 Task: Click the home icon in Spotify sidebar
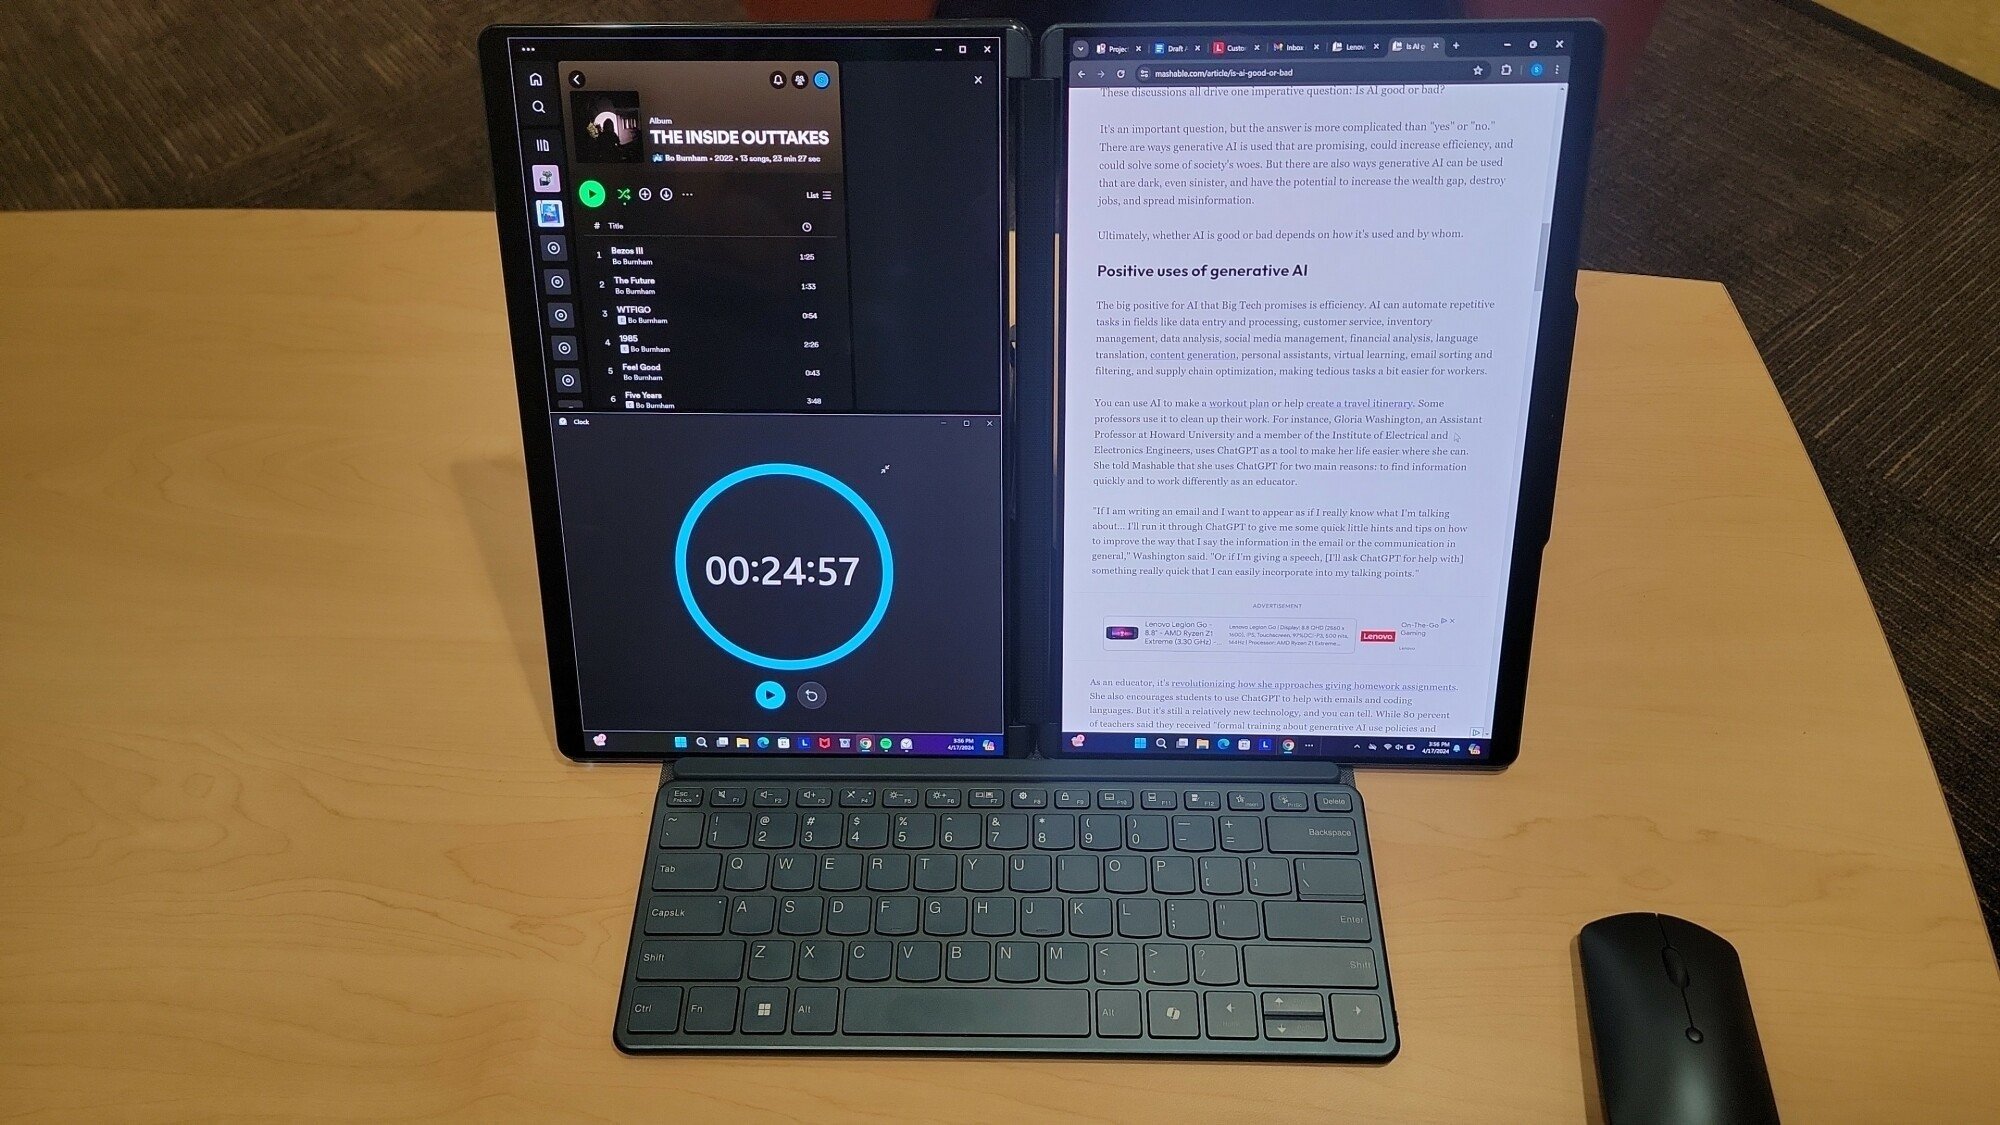coord(536,78)
